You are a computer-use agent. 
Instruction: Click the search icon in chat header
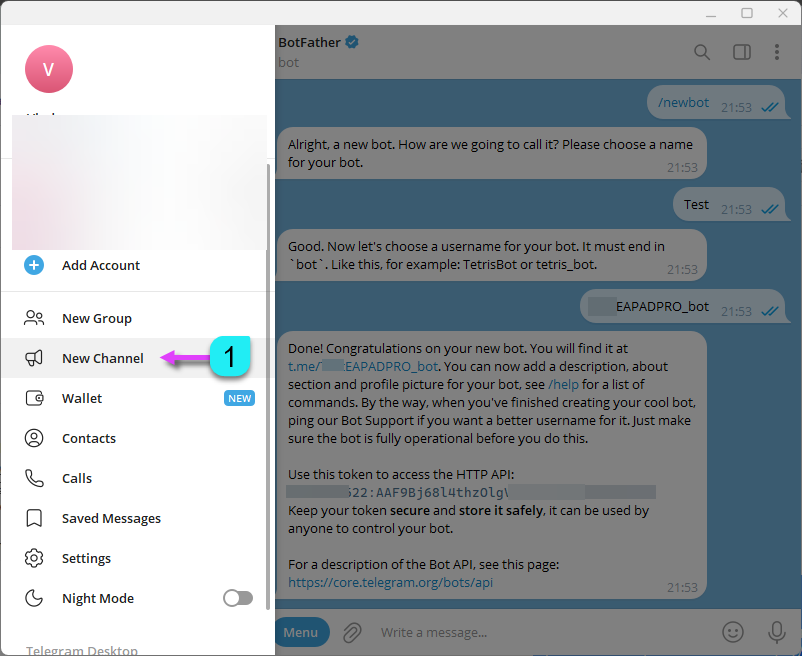pyautogui.click(x=702, y=52)
